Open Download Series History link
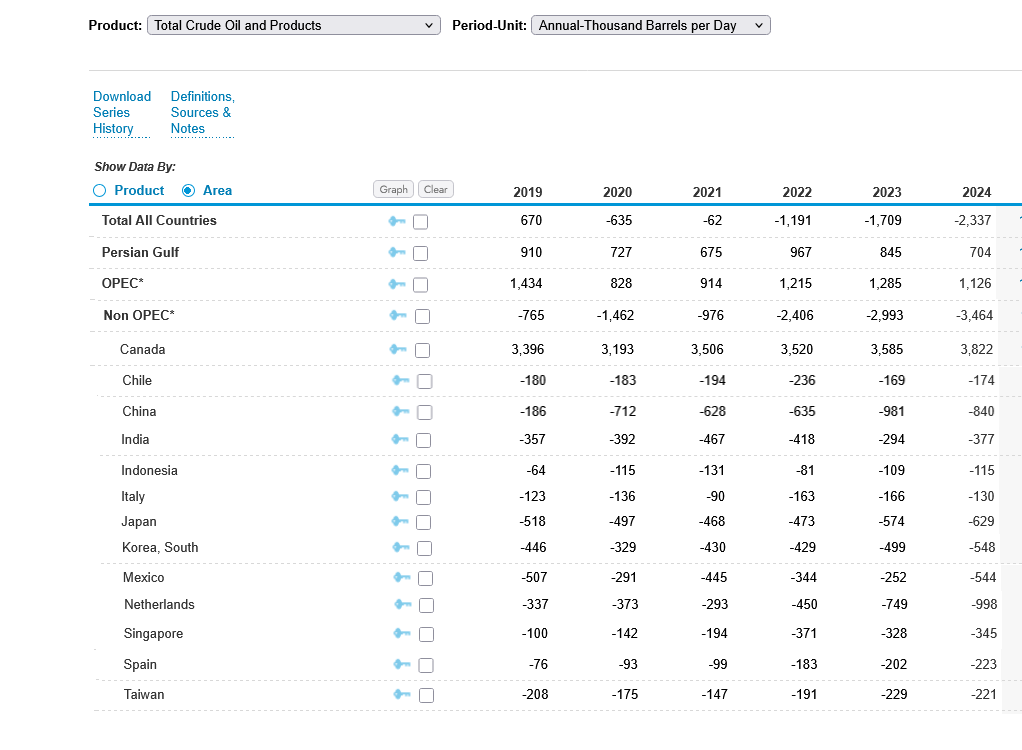The image size is (1022, 750). (121, 112)
